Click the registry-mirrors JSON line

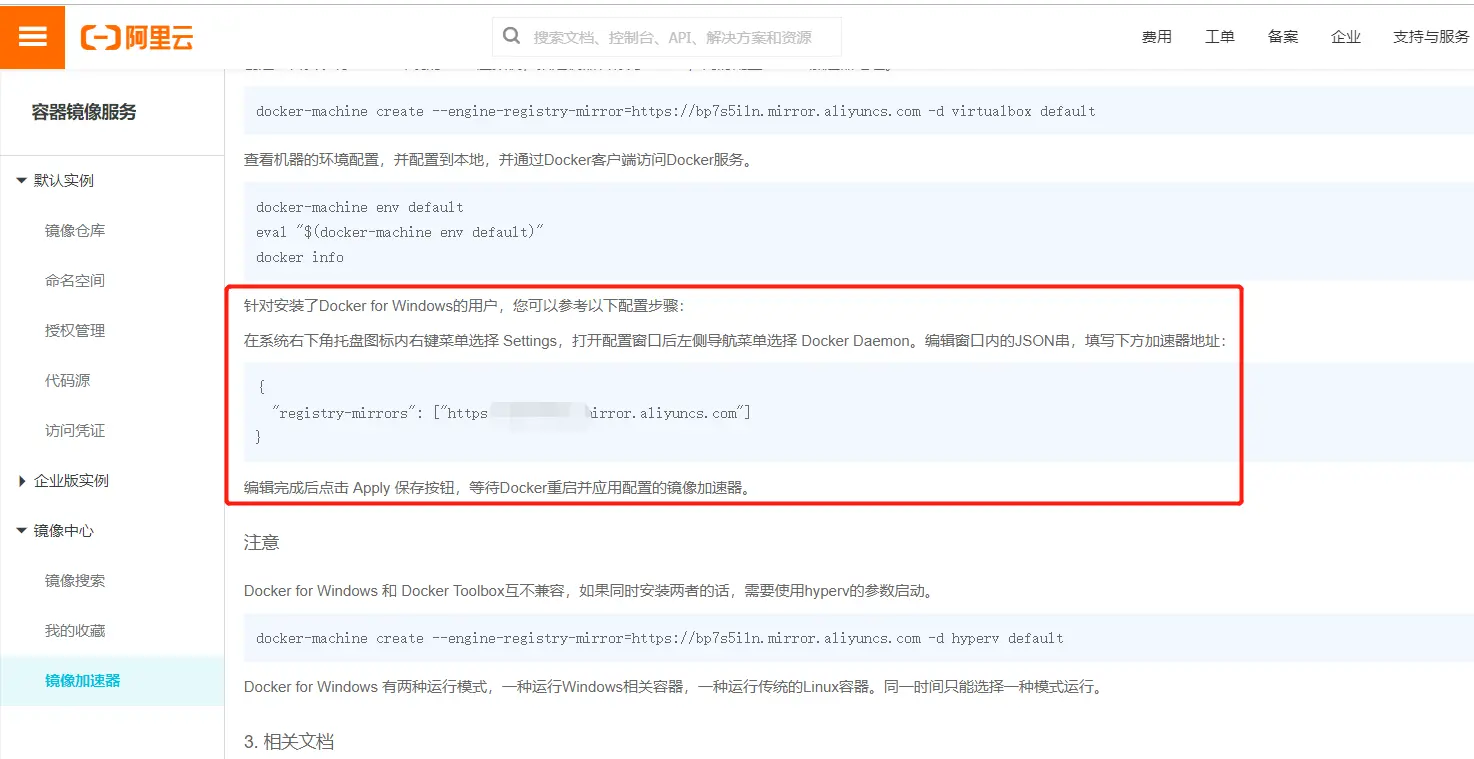pos(511,412)
